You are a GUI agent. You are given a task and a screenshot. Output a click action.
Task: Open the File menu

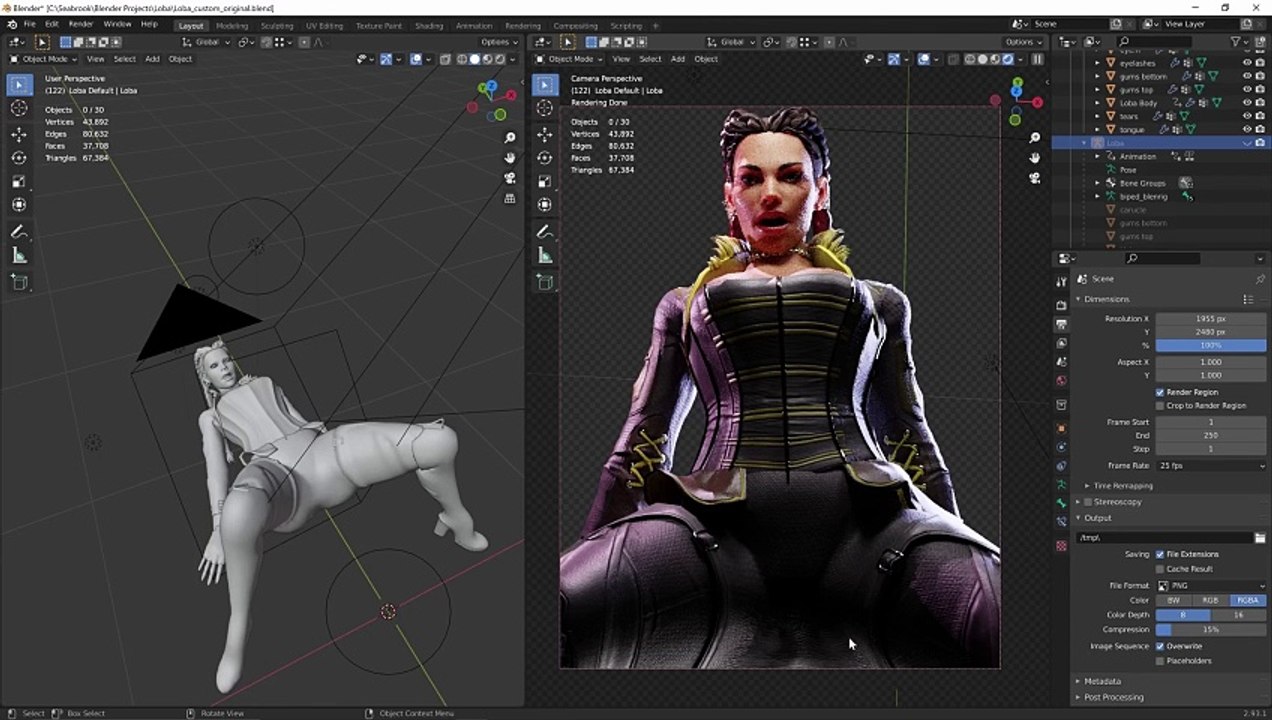[29, 24]
